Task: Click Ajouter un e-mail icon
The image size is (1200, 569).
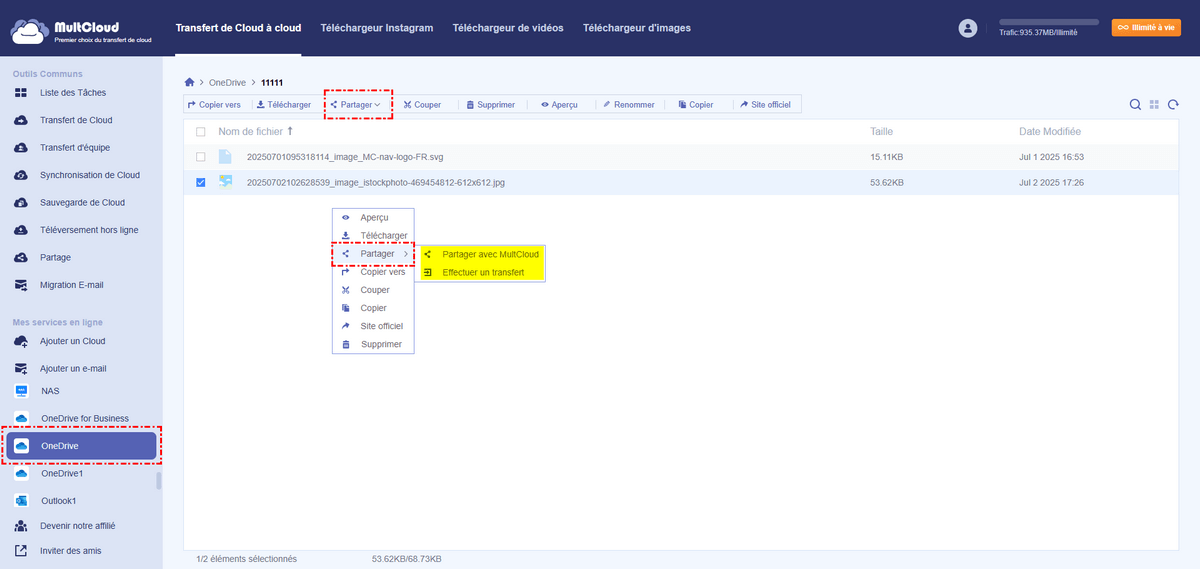Action: coord(21,368)
